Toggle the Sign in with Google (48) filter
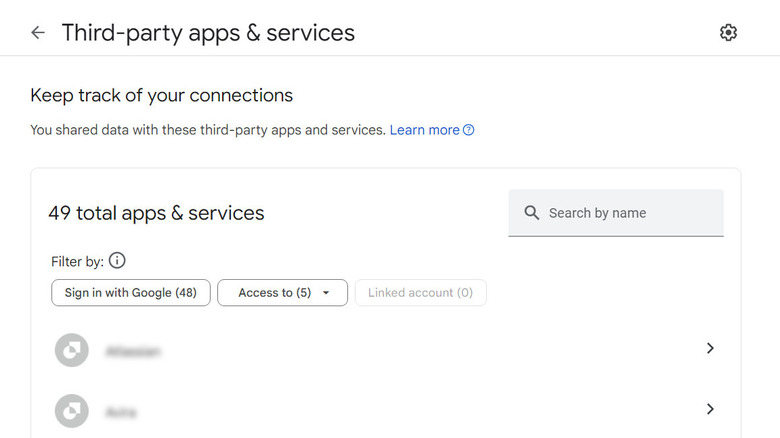 130,293
